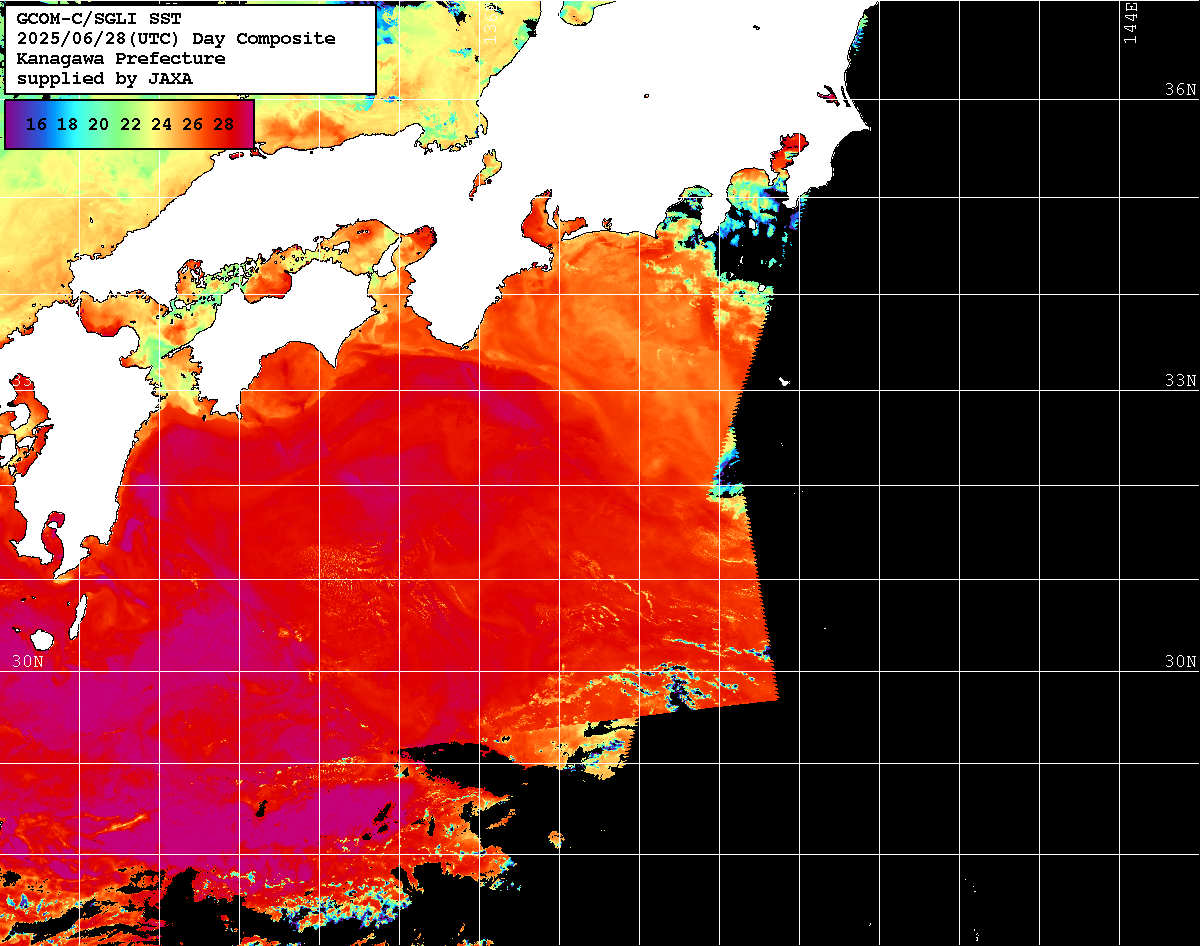Click the "supplied by JAXA" credit line

(x=105, y=79)
